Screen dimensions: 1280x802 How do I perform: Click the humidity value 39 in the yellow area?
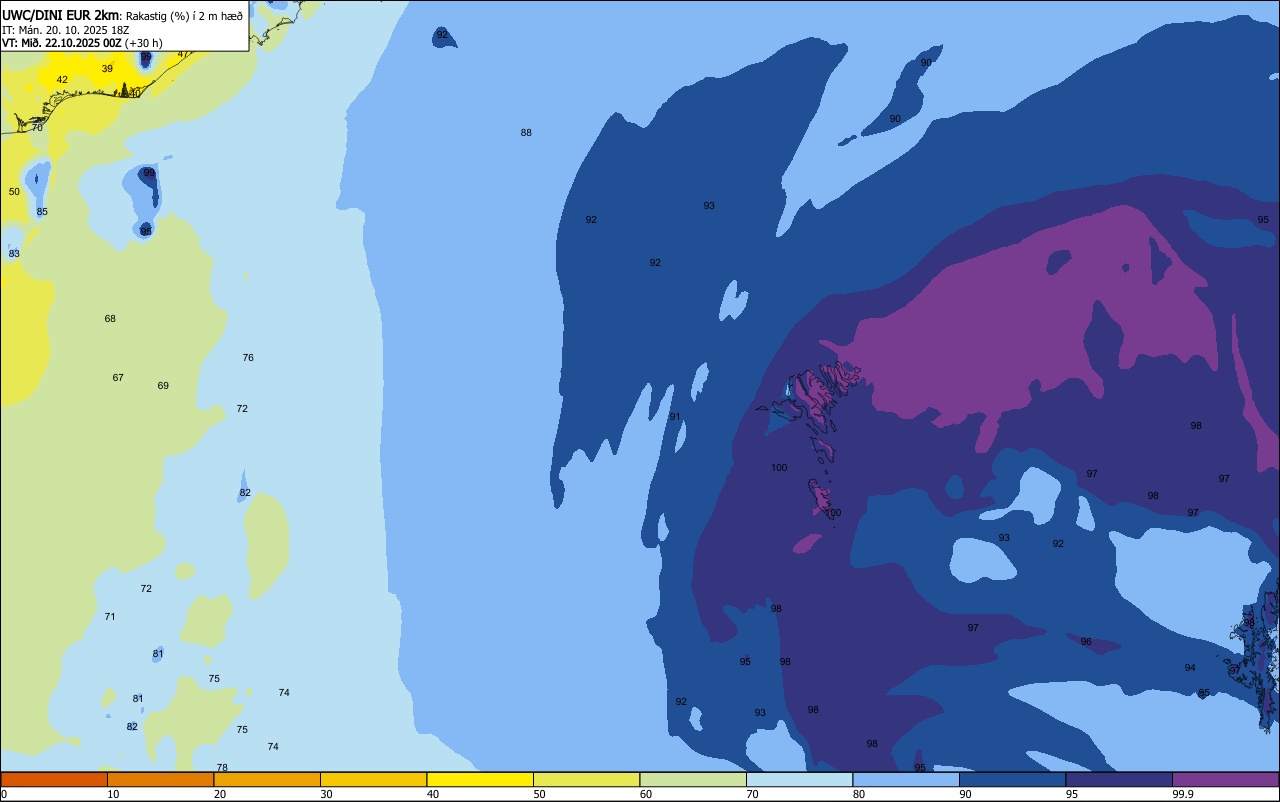pos(107,69)
